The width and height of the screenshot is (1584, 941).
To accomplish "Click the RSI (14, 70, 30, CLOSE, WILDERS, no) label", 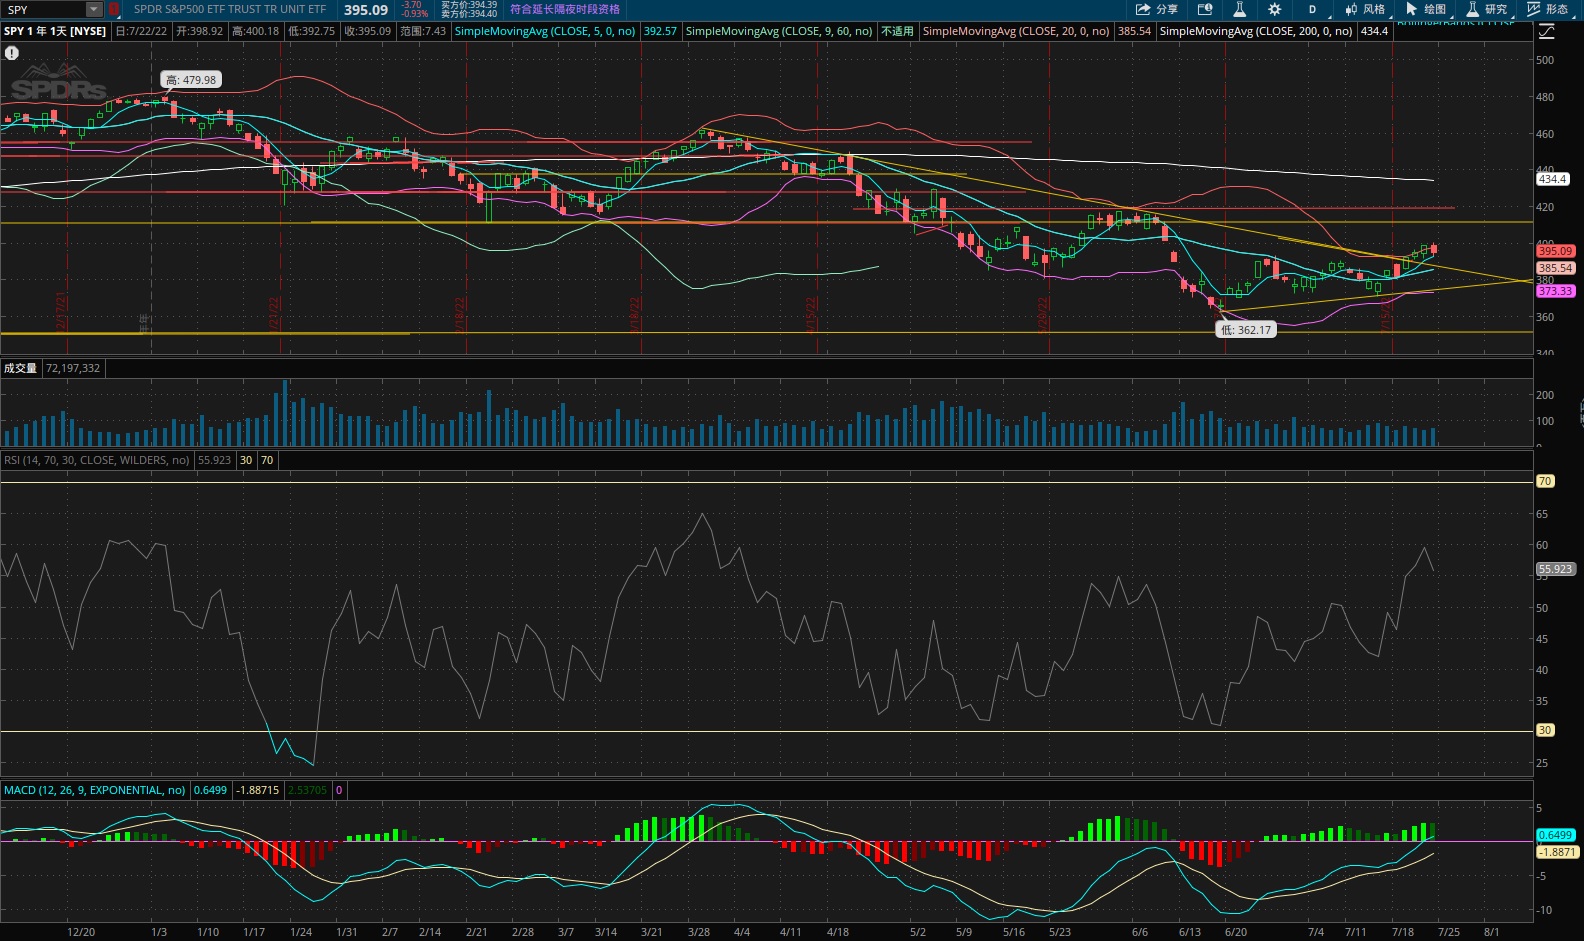I will 96,460.
